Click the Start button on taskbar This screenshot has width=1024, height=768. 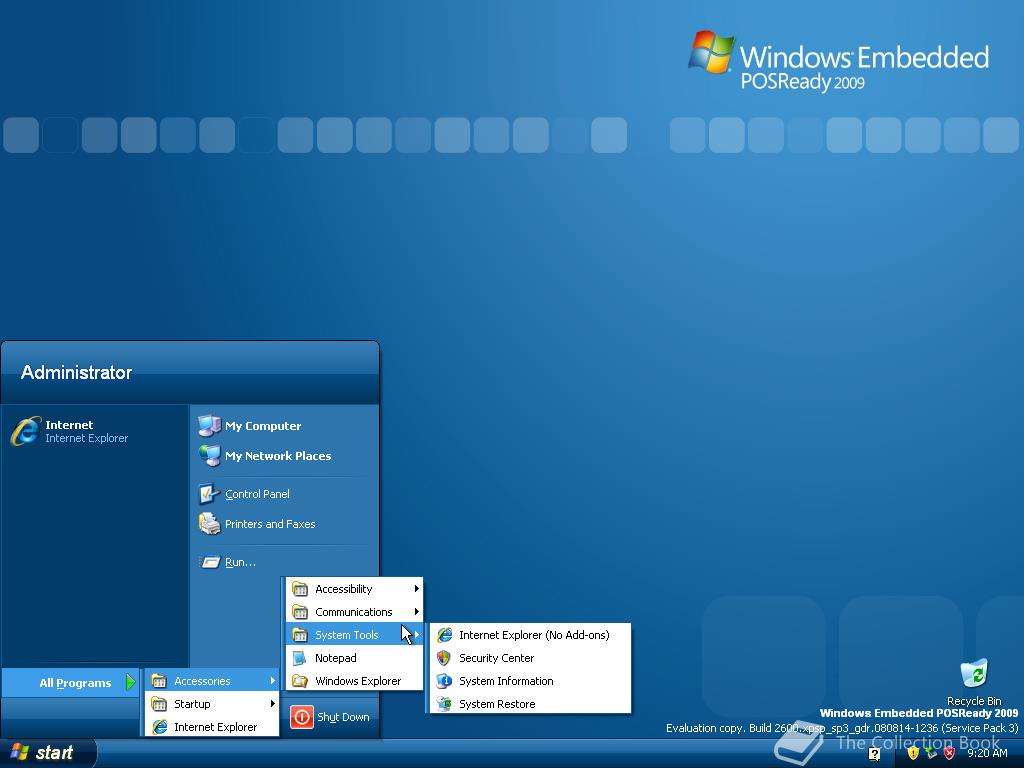pos(47,753)
